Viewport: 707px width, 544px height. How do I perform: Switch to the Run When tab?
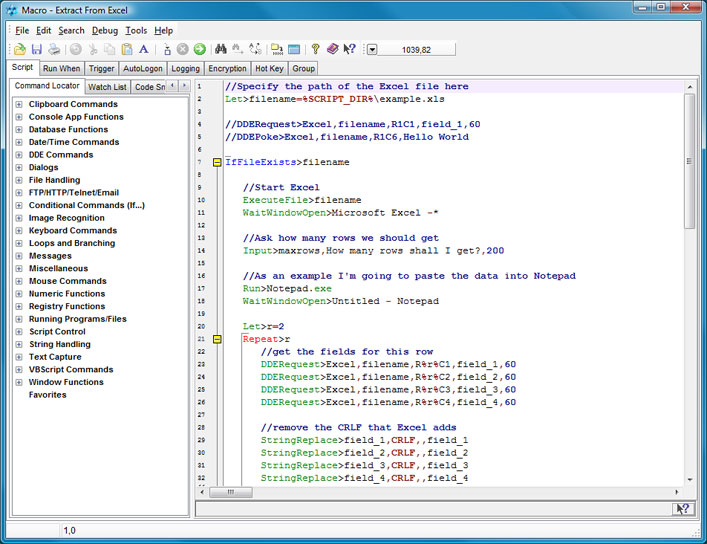[61, 69]
